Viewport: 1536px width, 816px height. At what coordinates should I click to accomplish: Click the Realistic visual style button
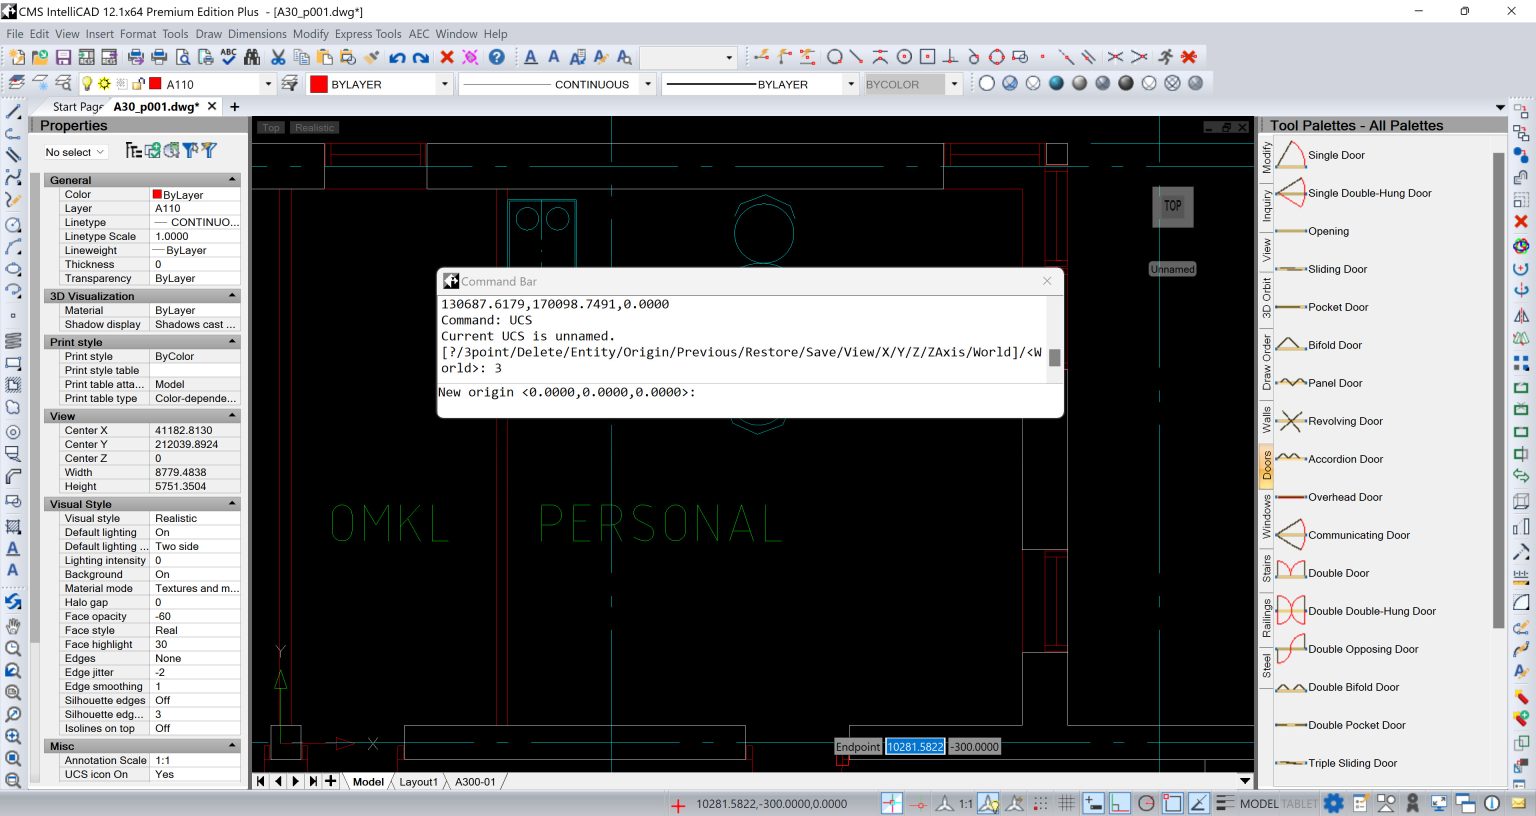(314, 128)
